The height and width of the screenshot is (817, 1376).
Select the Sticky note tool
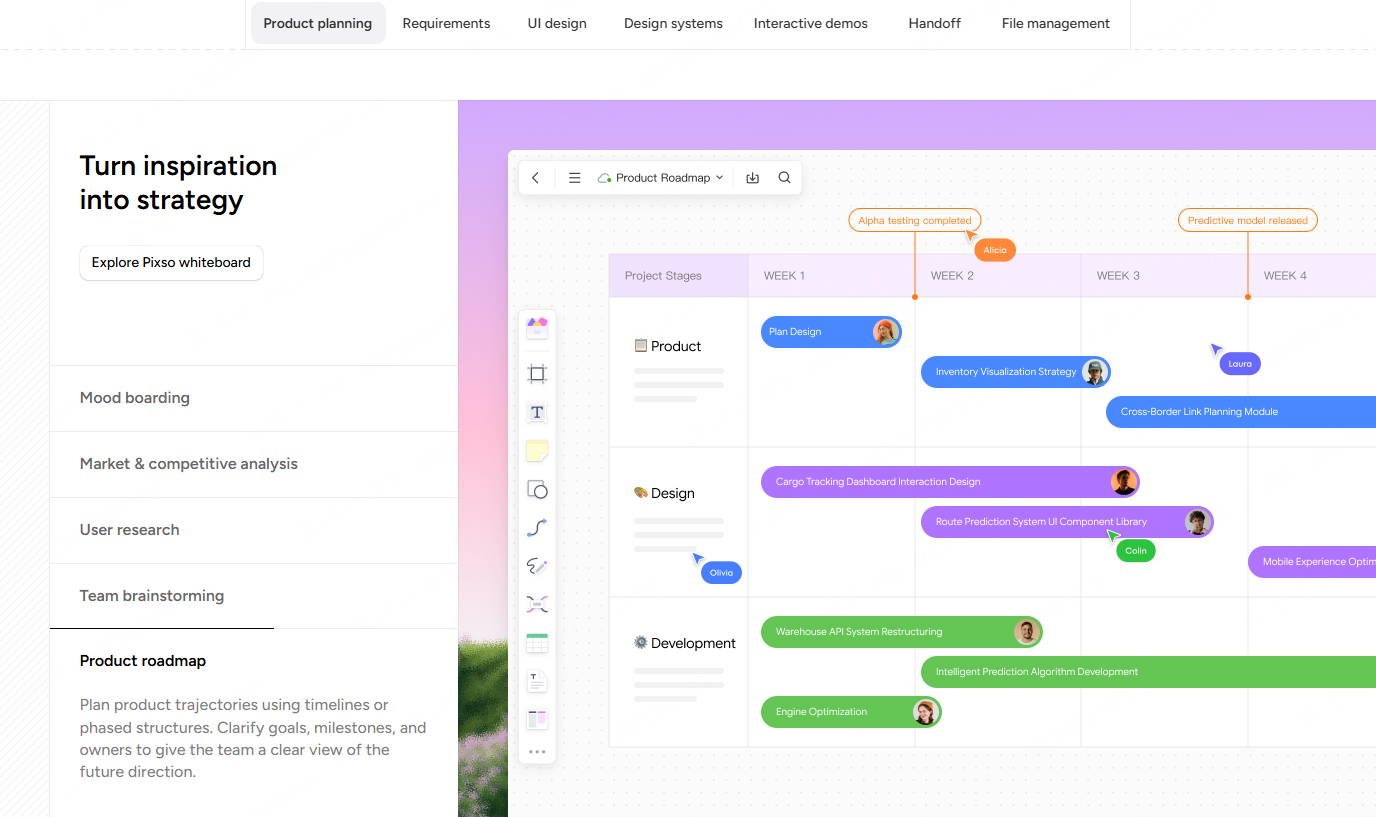click(x=537, y=451)
